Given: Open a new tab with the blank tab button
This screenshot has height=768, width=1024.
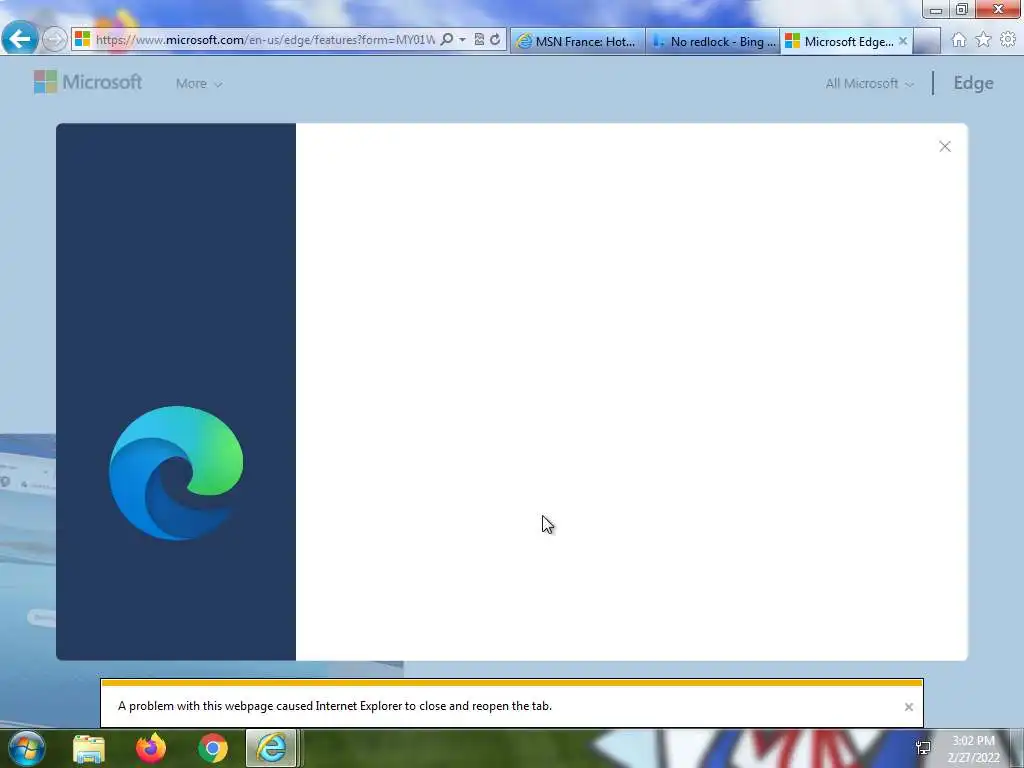Looking at the screenshot, I should (x=927, y=41).
